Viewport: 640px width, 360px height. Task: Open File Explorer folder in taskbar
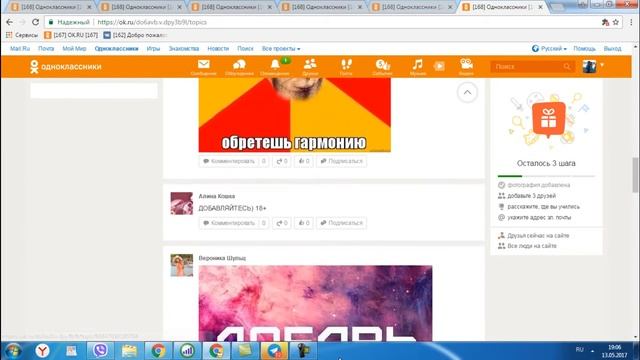coord(129,351)
